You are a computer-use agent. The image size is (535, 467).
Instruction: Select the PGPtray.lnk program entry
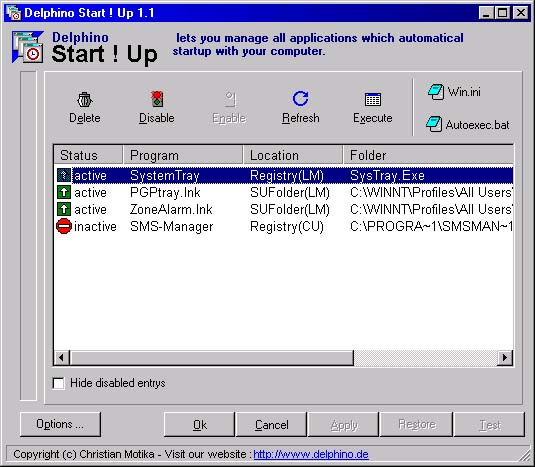165,192
